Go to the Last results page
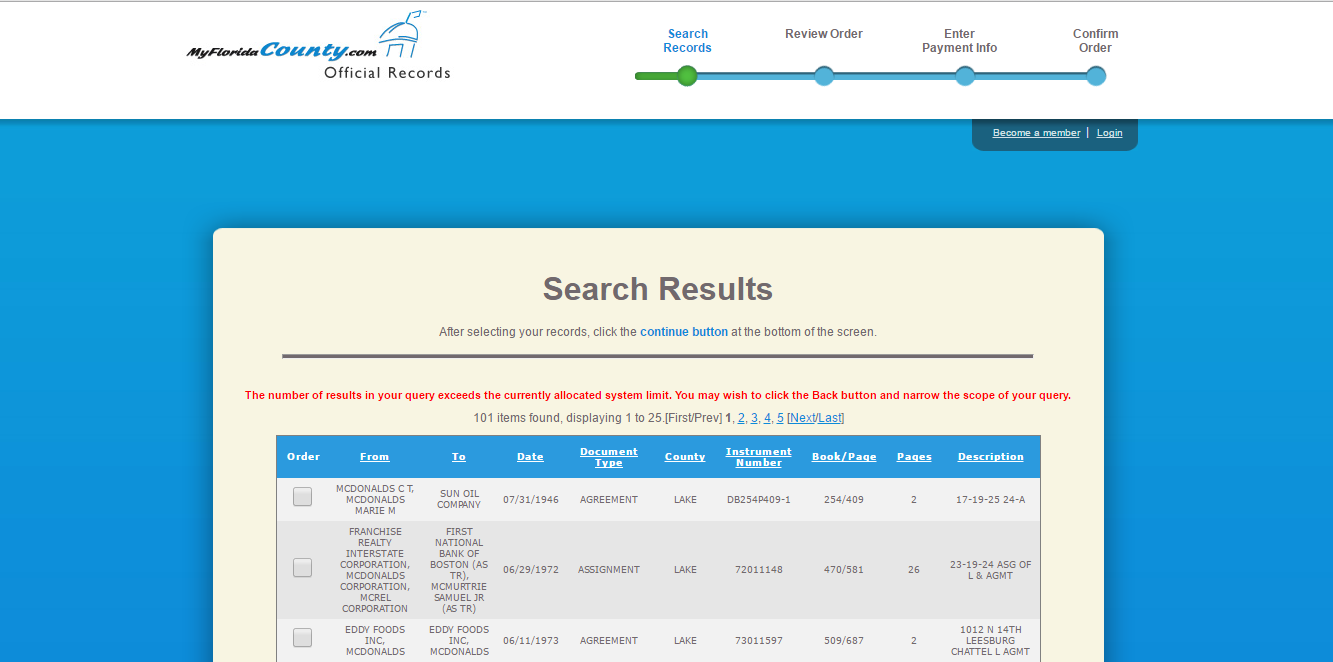This screenshot has width=1333, height=662. [830, 418]
